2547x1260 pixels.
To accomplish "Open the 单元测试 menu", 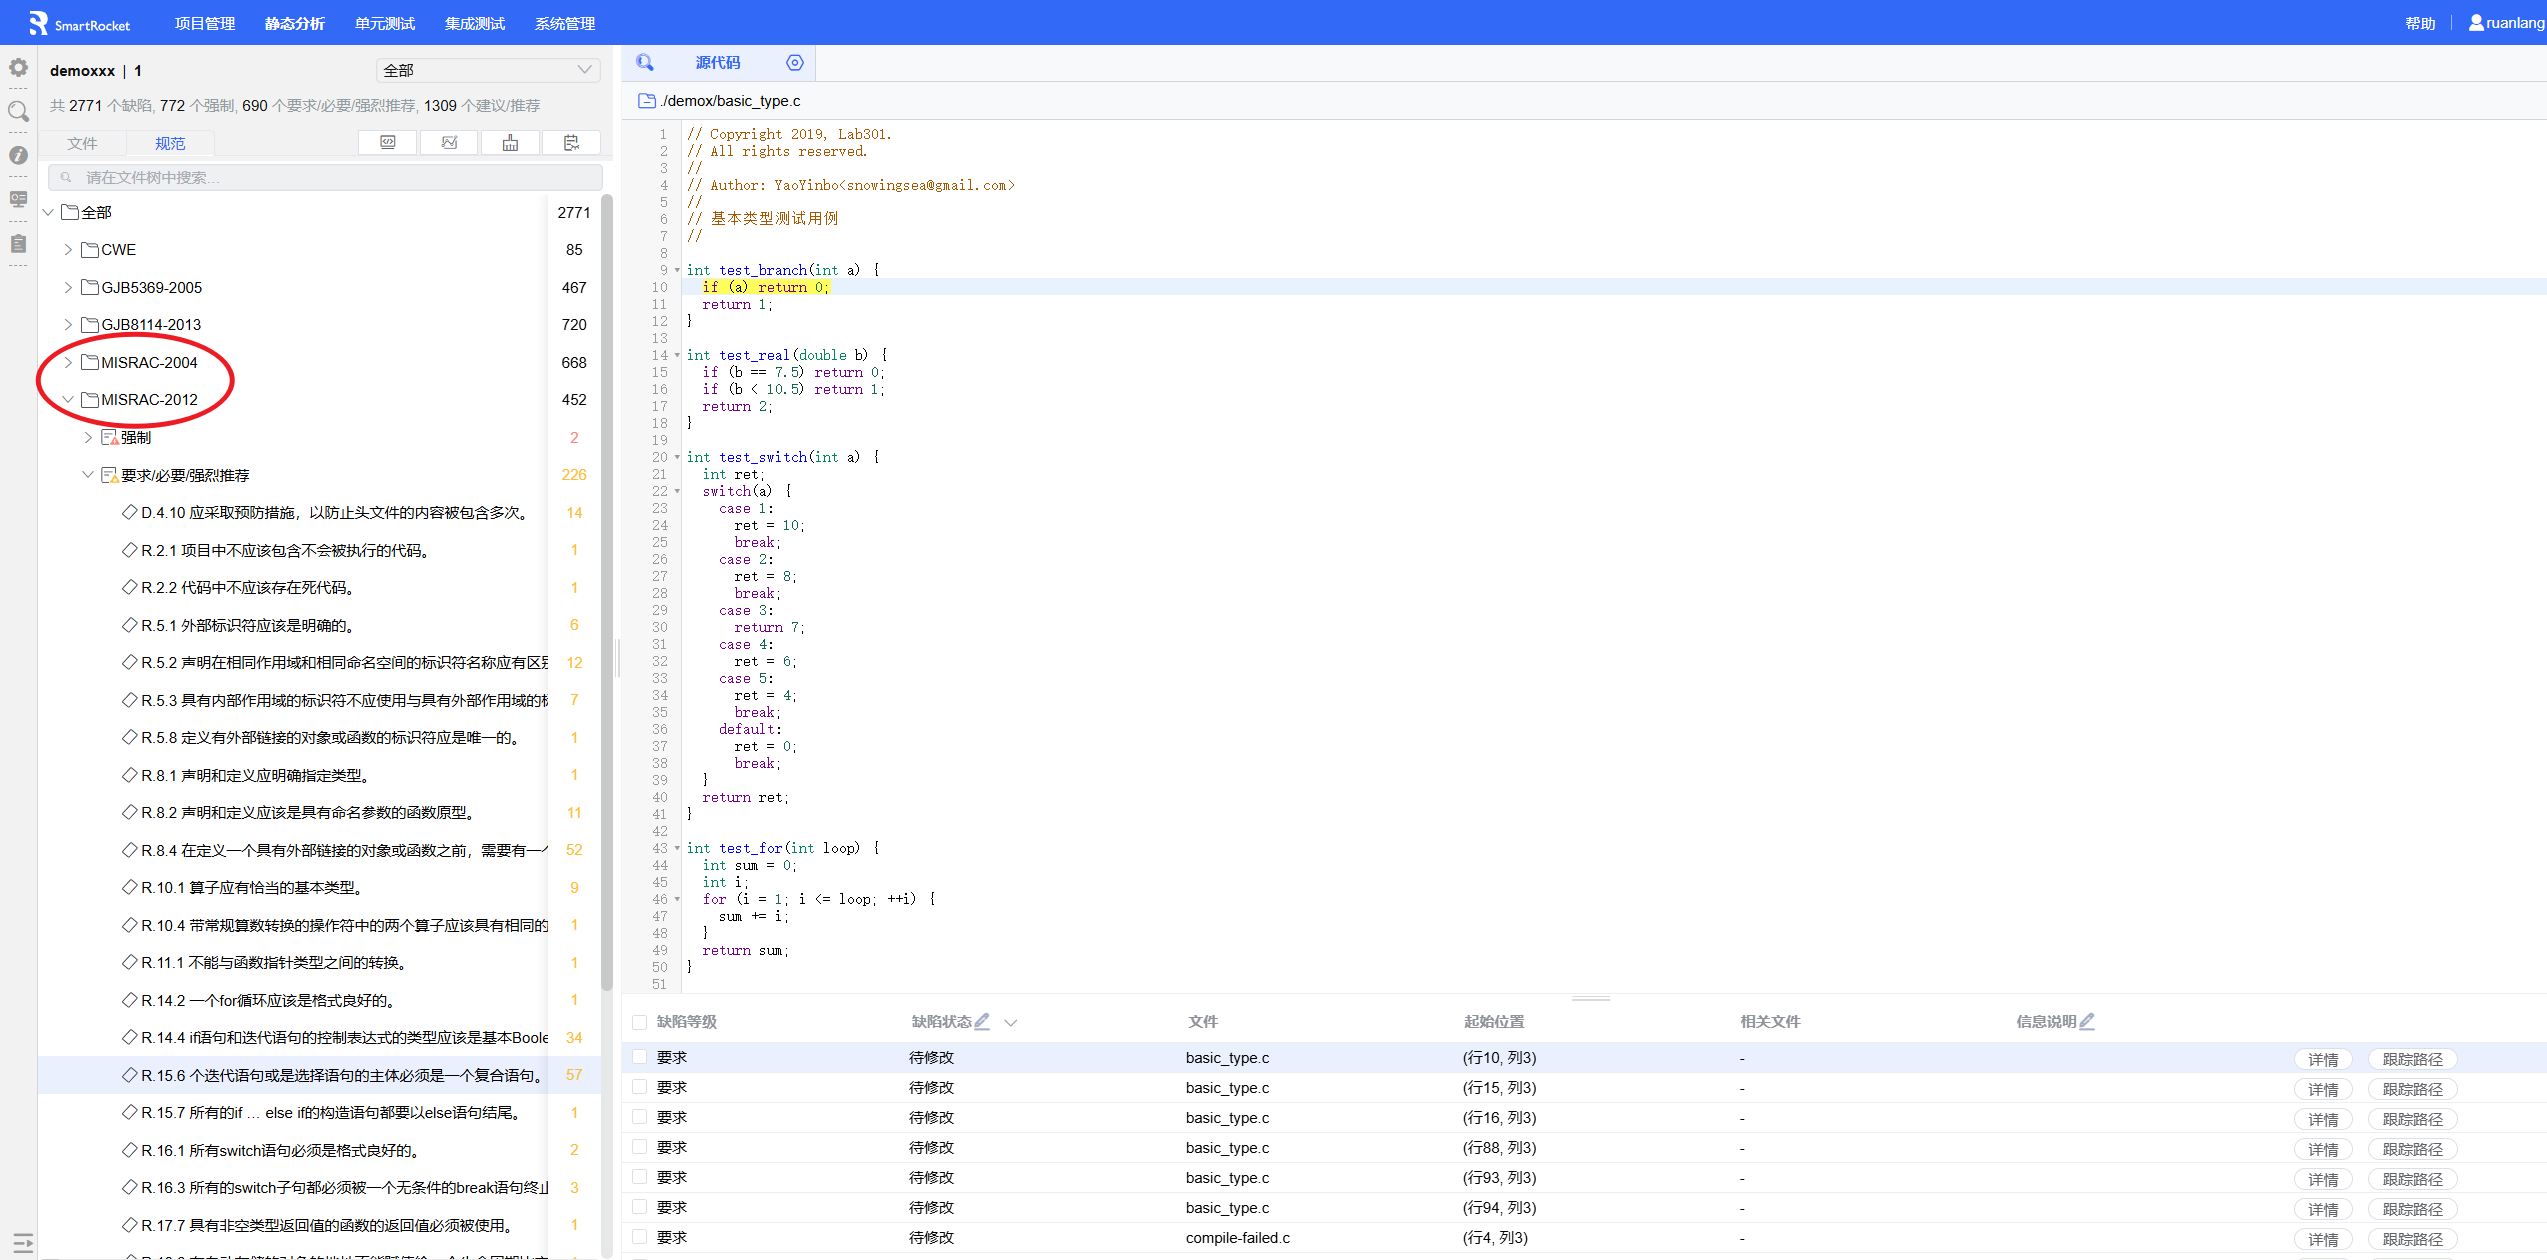I will click(x=384, y=23).
